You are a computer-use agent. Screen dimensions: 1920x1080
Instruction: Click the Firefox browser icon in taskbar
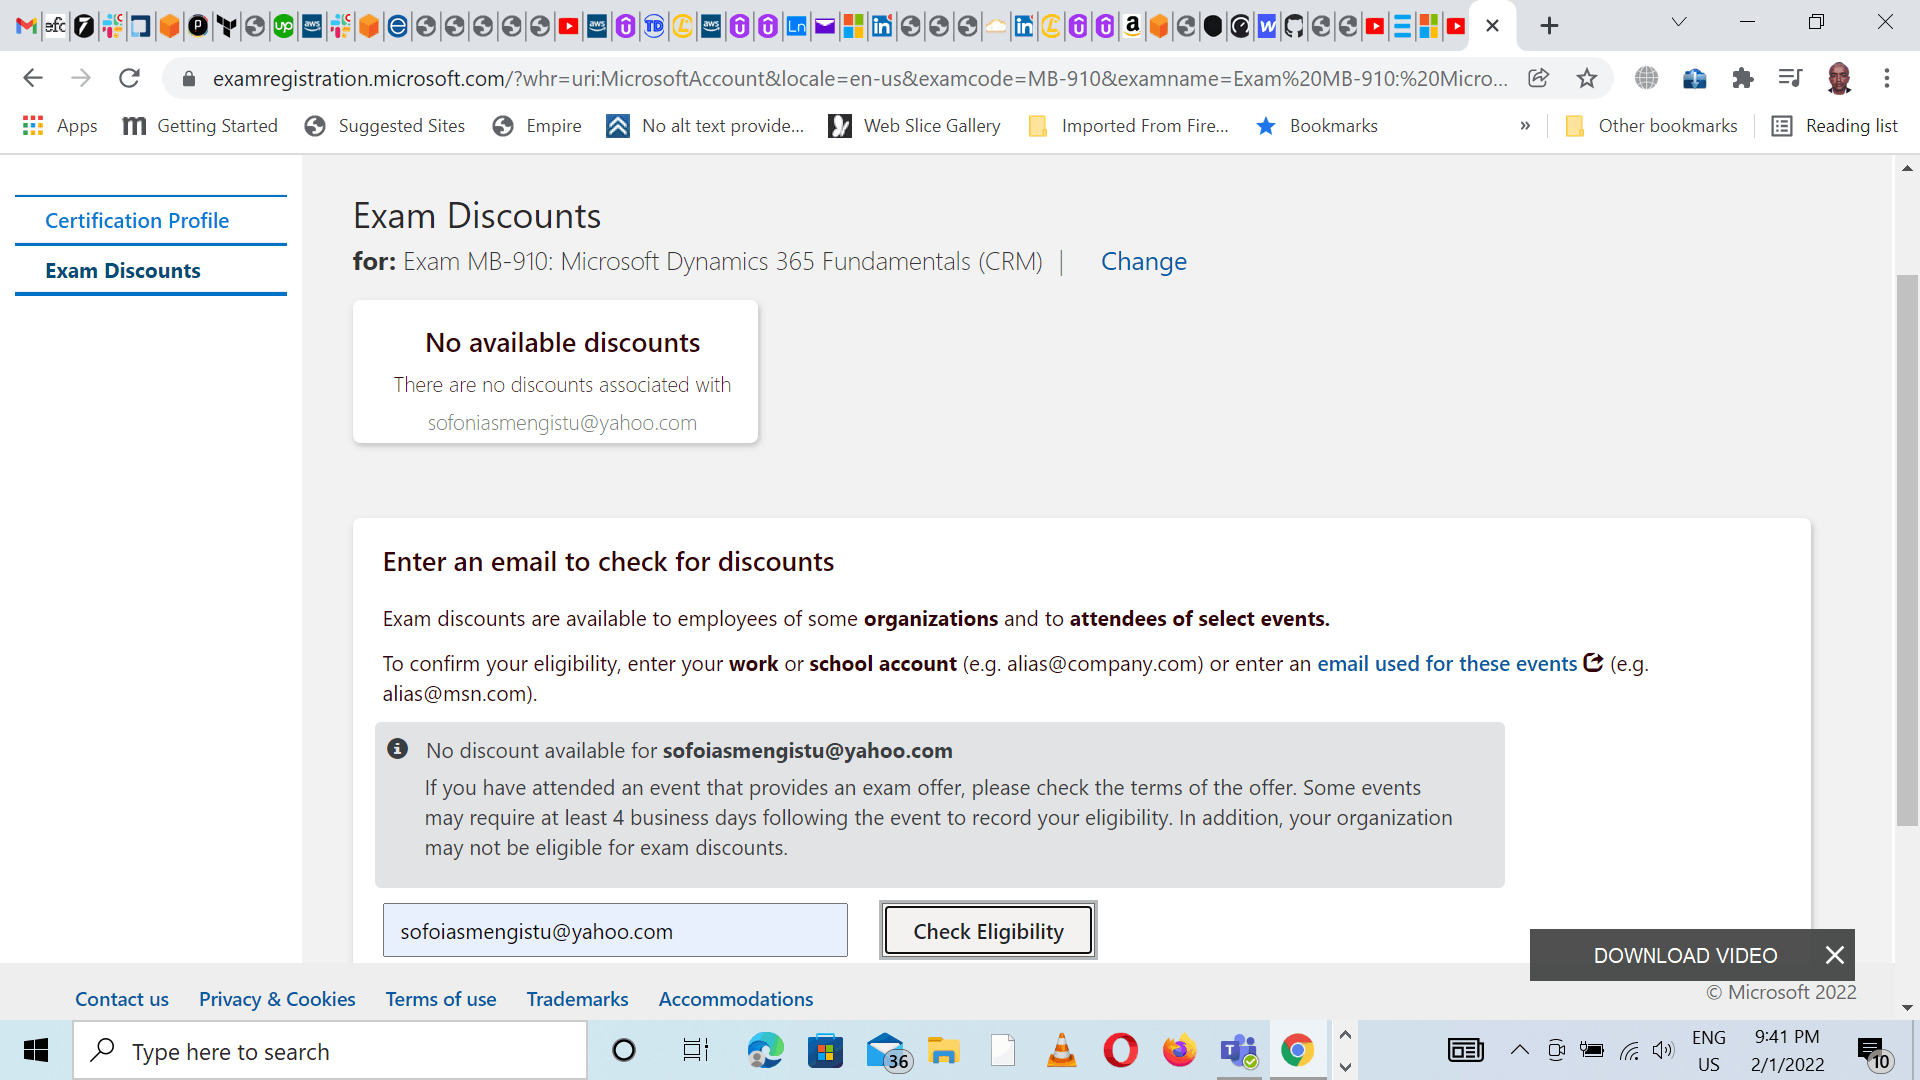[x=1178, y=1050]
